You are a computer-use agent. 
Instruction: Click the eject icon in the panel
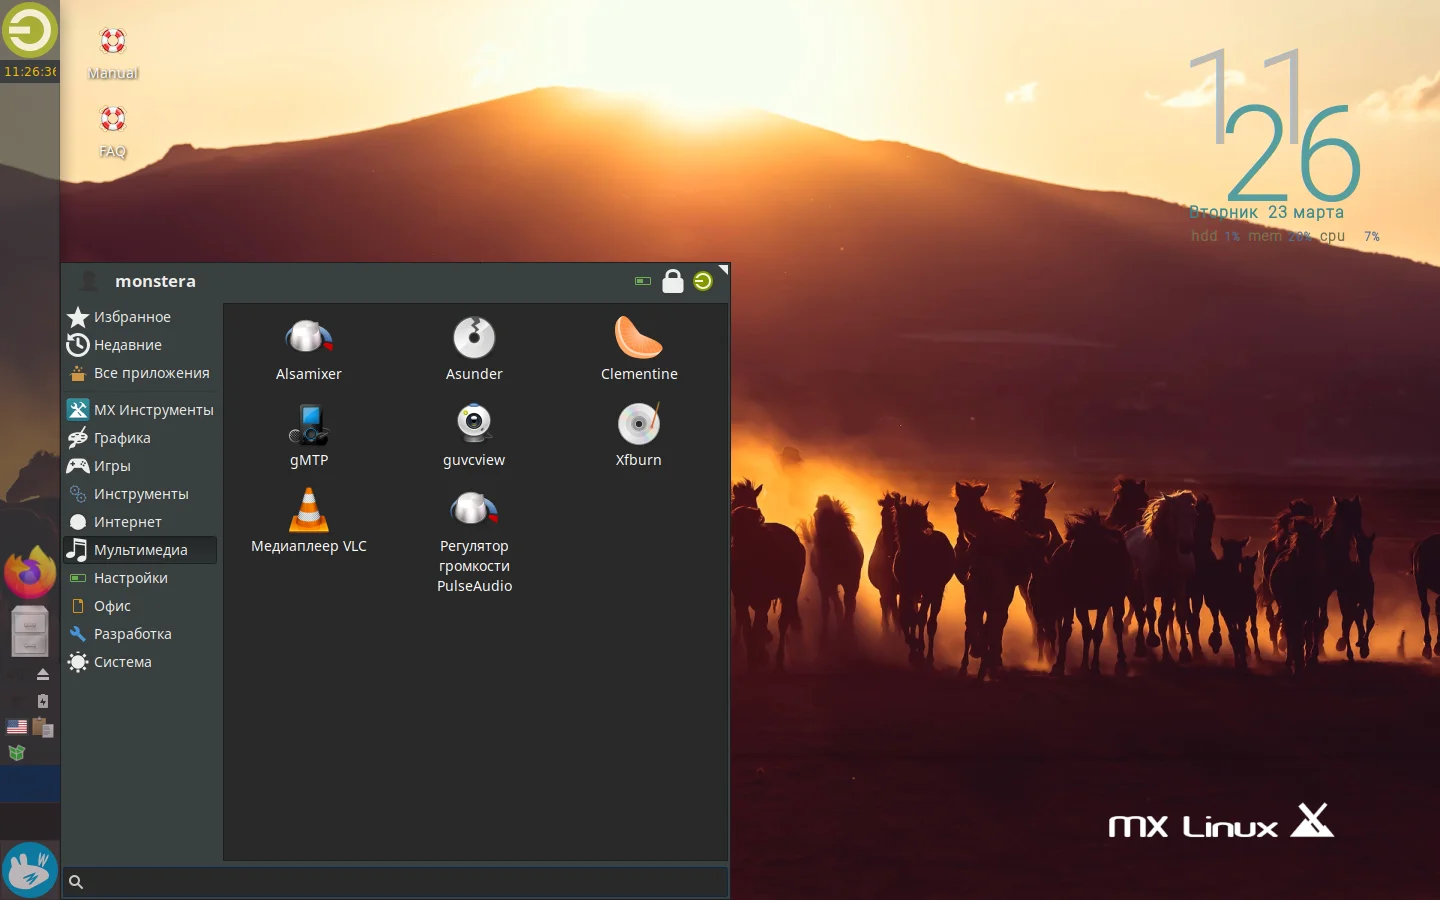(x=43, y=675)
